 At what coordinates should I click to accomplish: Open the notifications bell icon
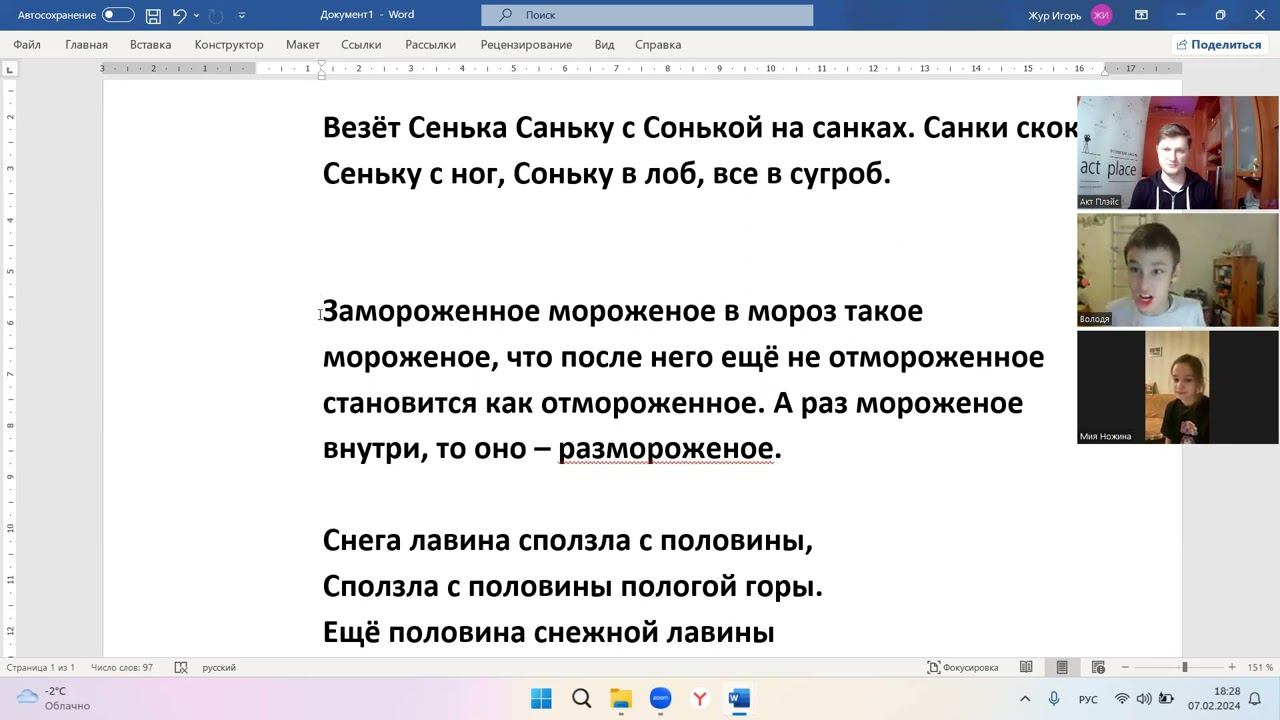point(1255,699)
